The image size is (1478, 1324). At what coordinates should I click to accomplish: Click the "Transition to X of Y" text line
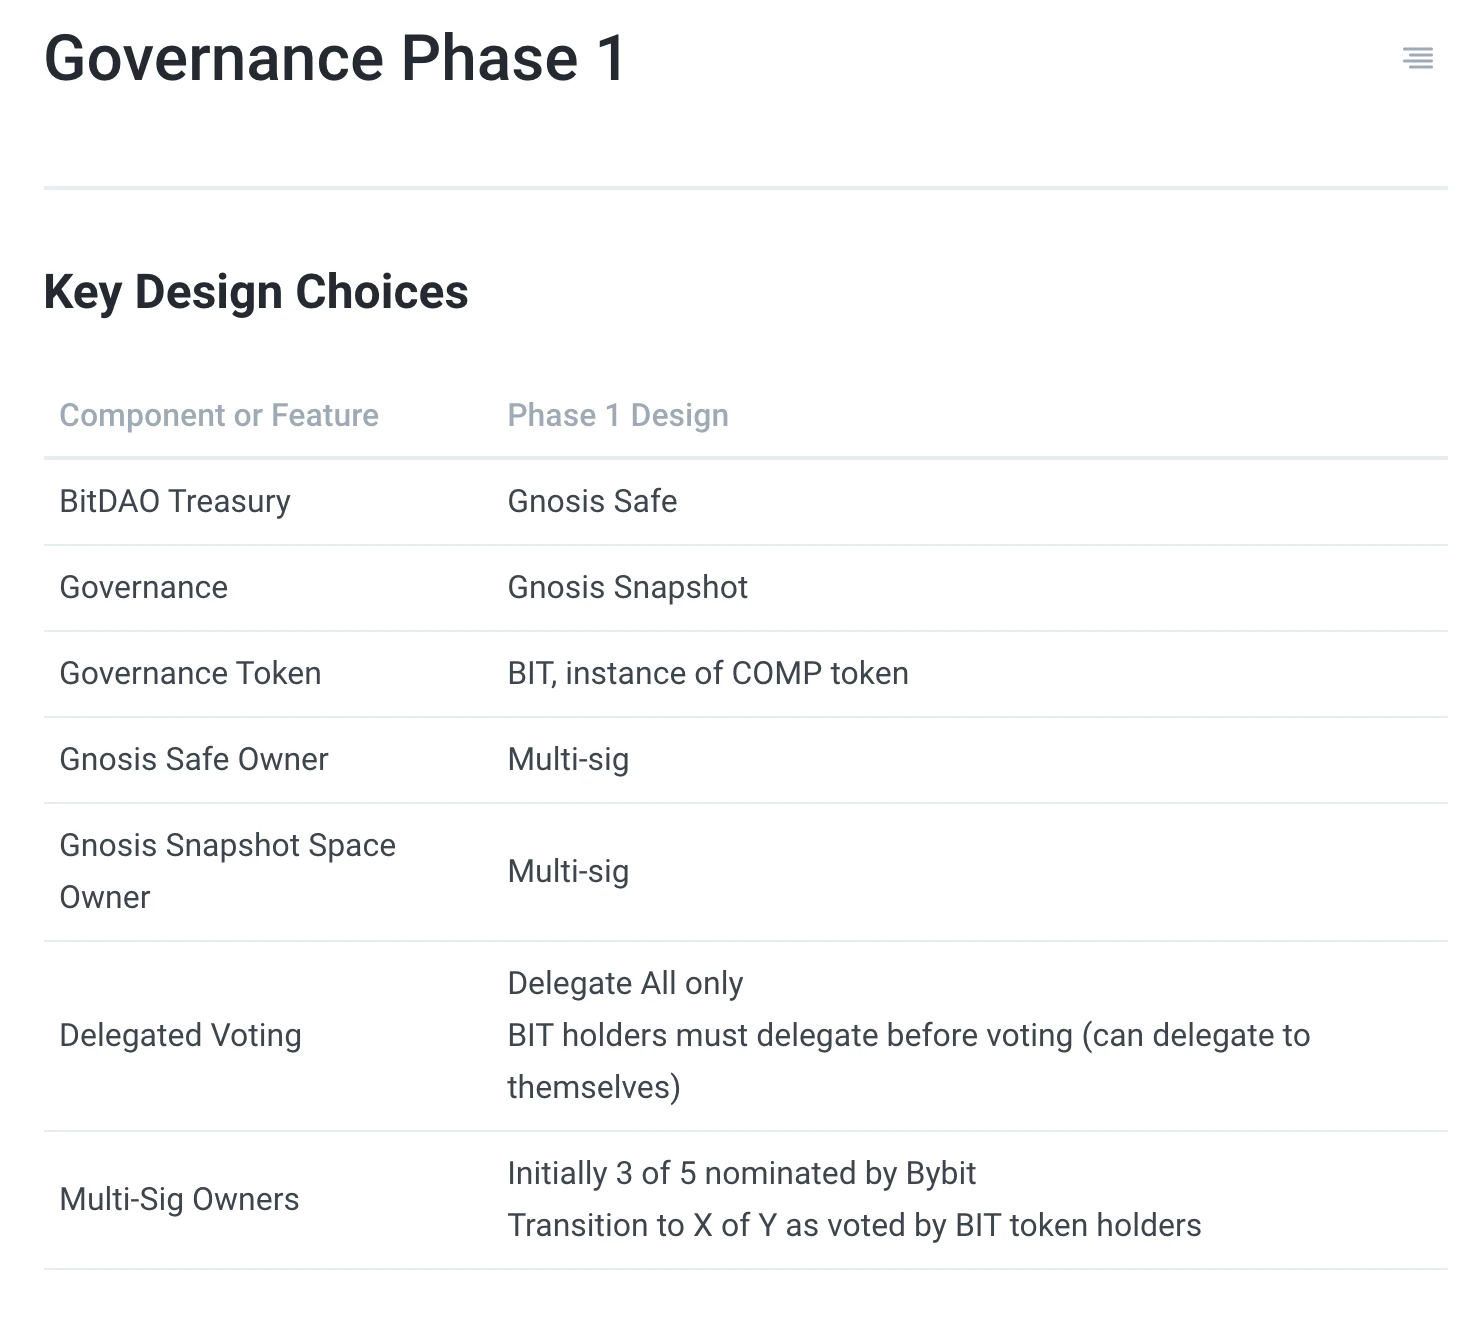tap(854, 1225)
